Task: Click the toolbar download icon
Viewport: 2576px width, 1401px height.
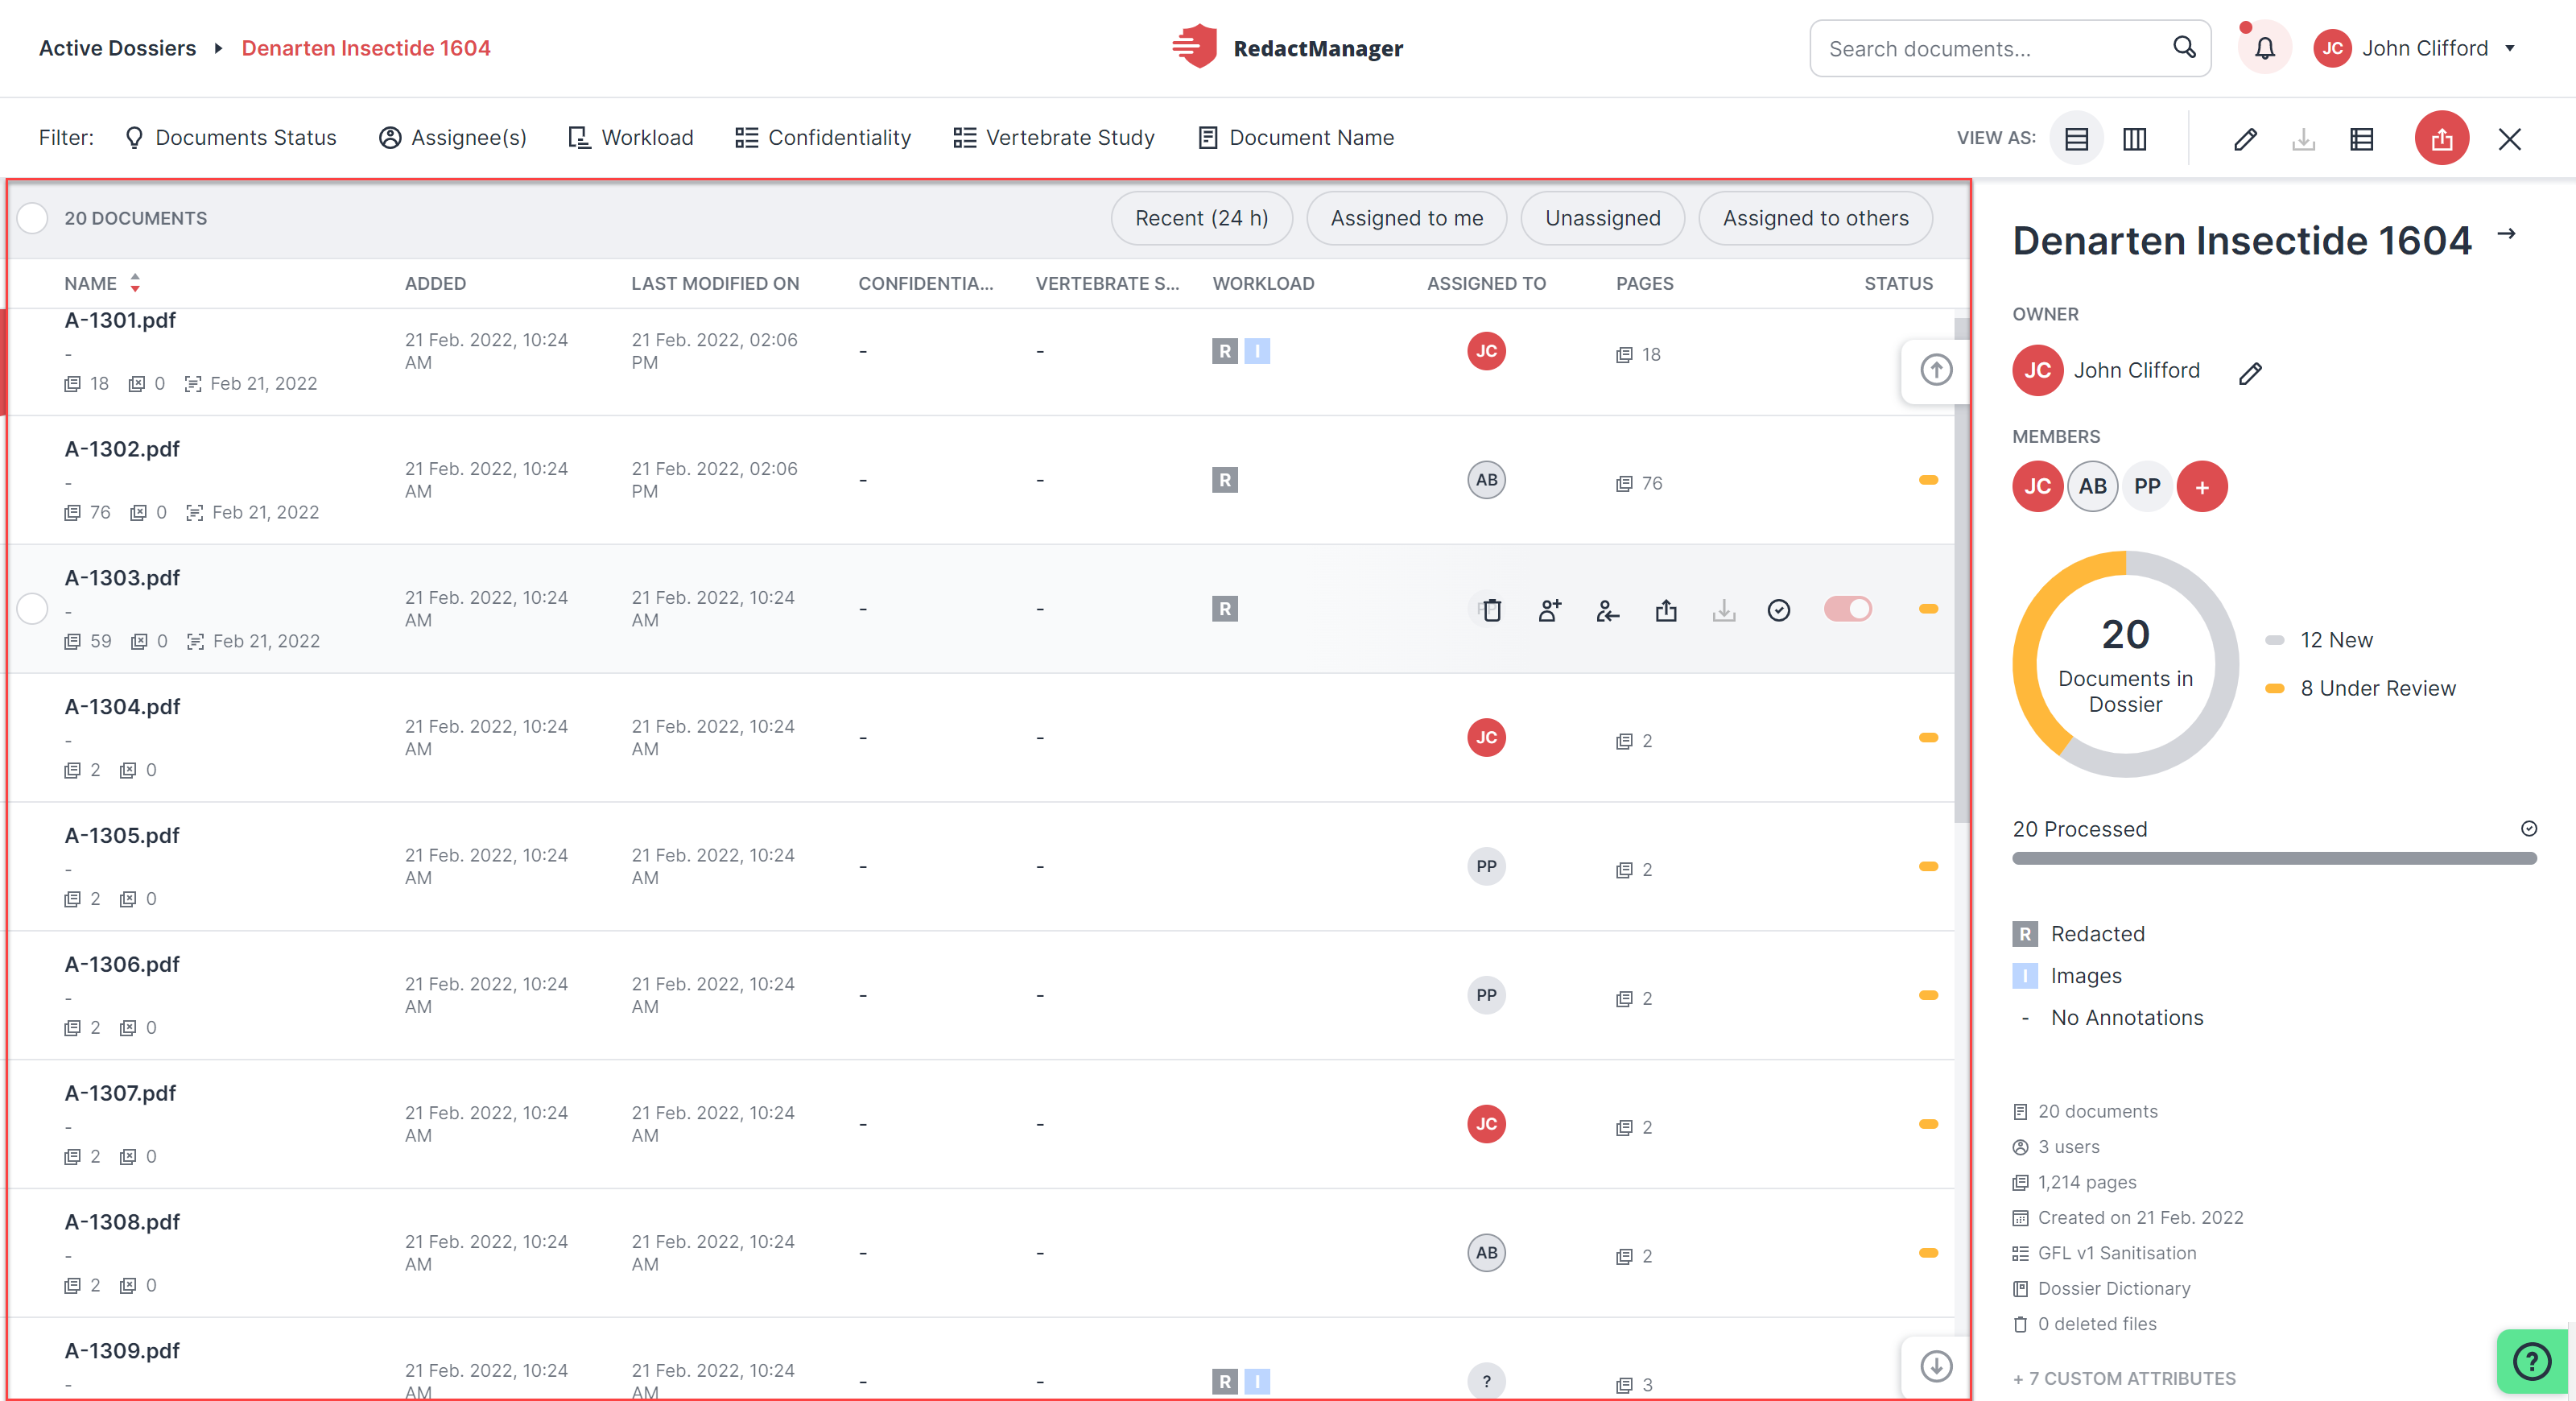Action: (2303, 138)
